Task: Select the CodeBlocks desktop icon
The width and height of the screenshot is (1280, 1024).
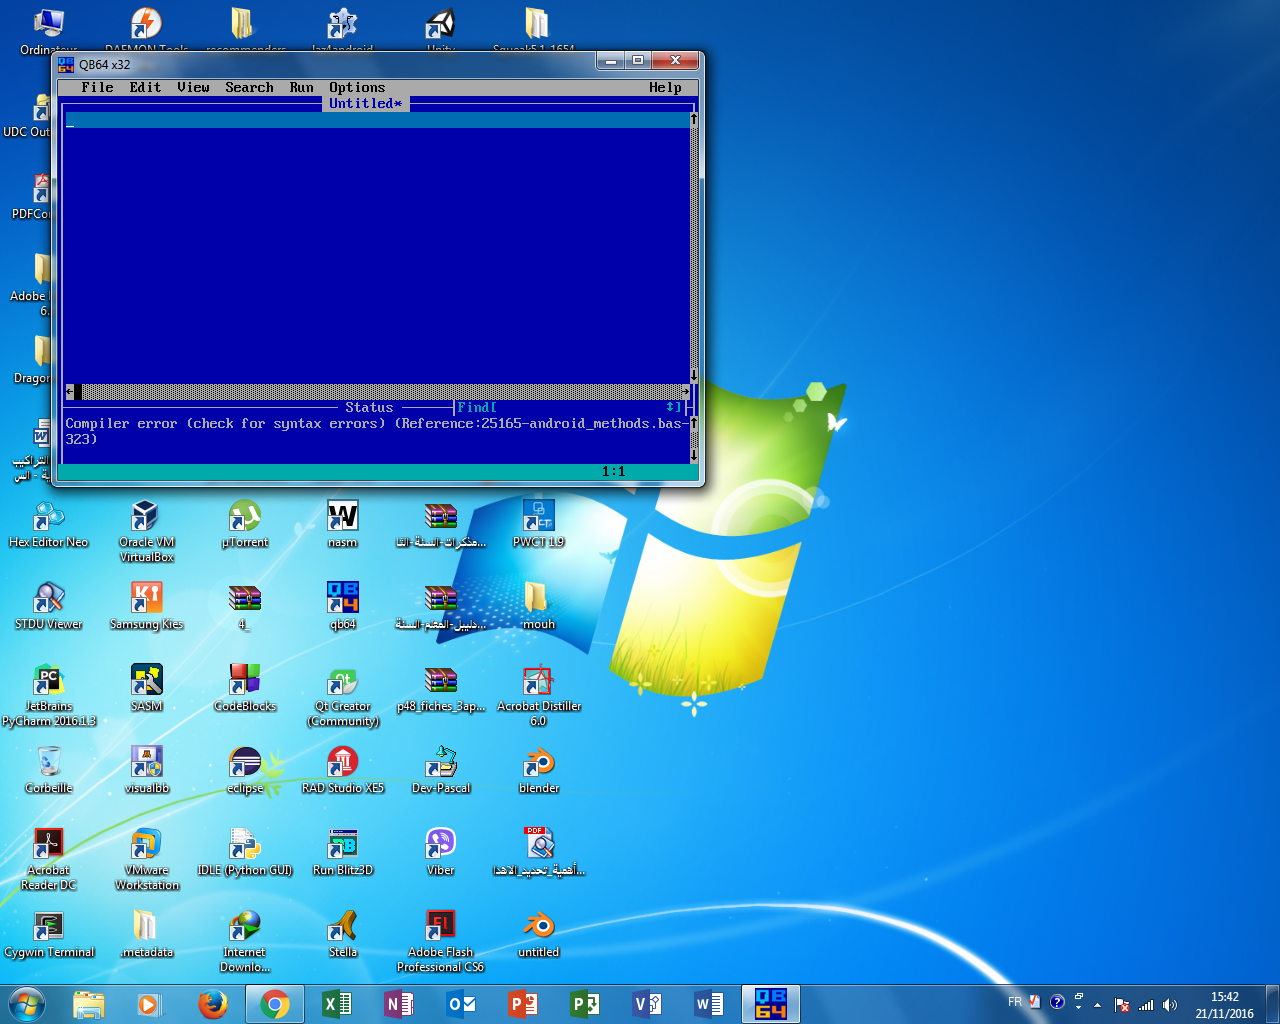Action: tap(245, 682)
